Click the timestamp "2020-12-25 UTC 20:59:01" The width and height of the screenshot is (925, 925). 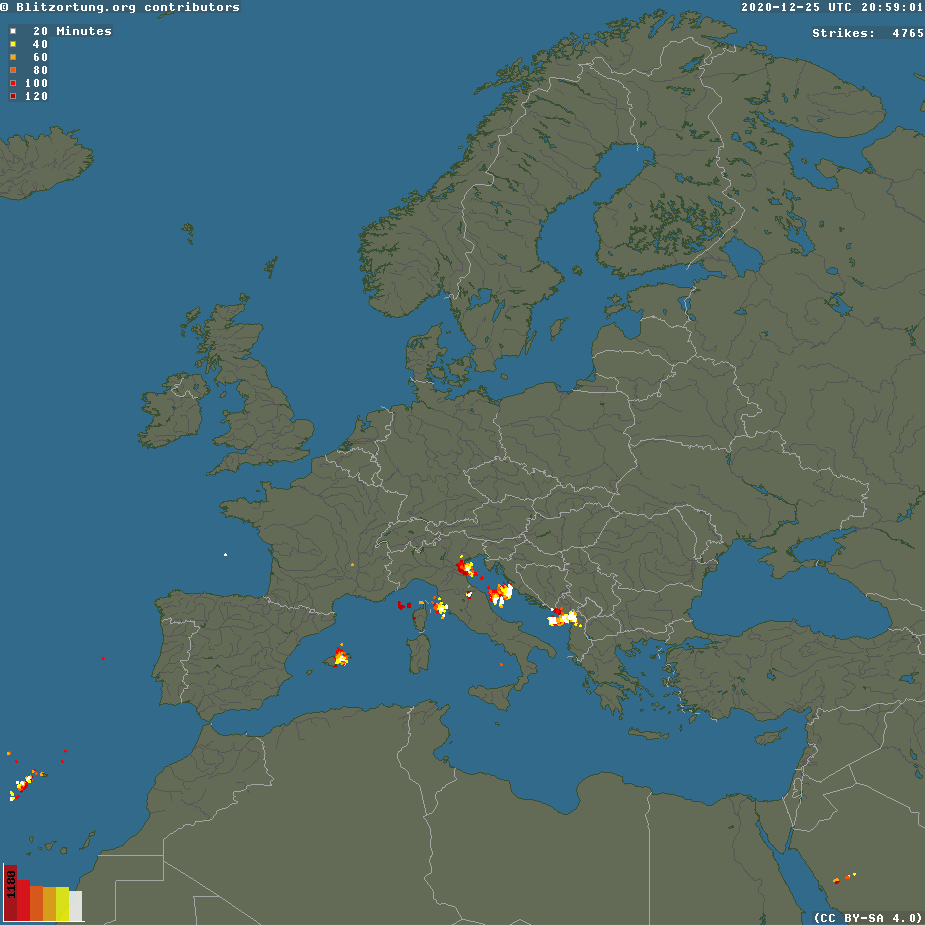point(832,7)
